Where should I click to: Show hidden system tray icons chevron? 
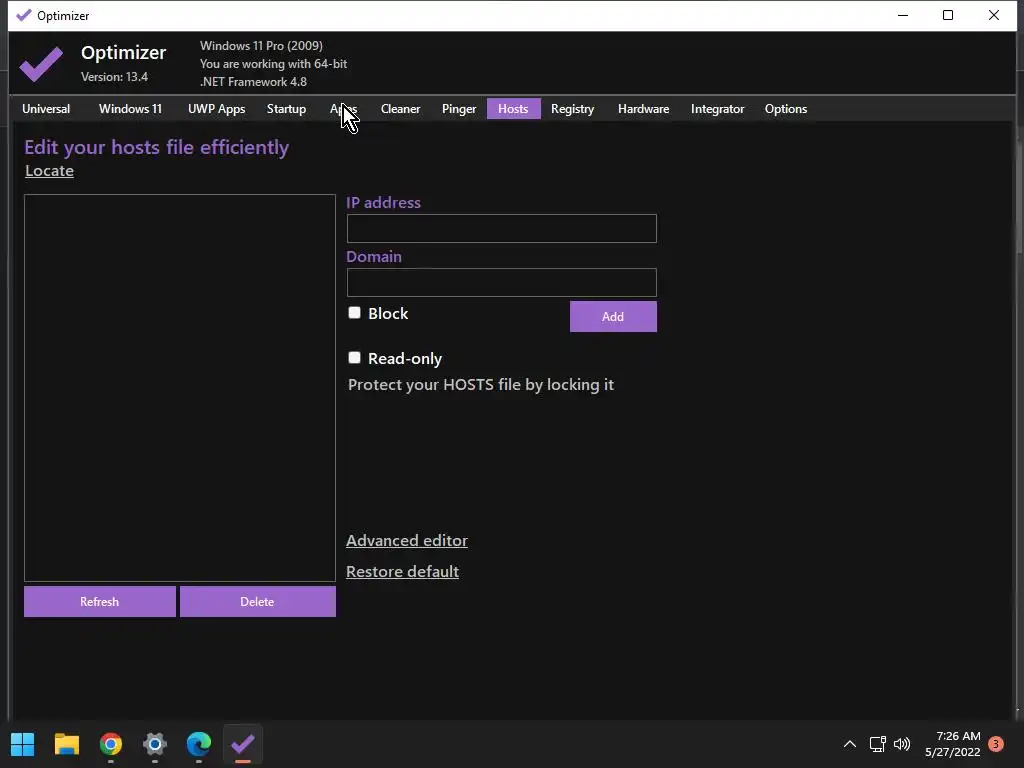pyautogui.click(x=850, y=744)
